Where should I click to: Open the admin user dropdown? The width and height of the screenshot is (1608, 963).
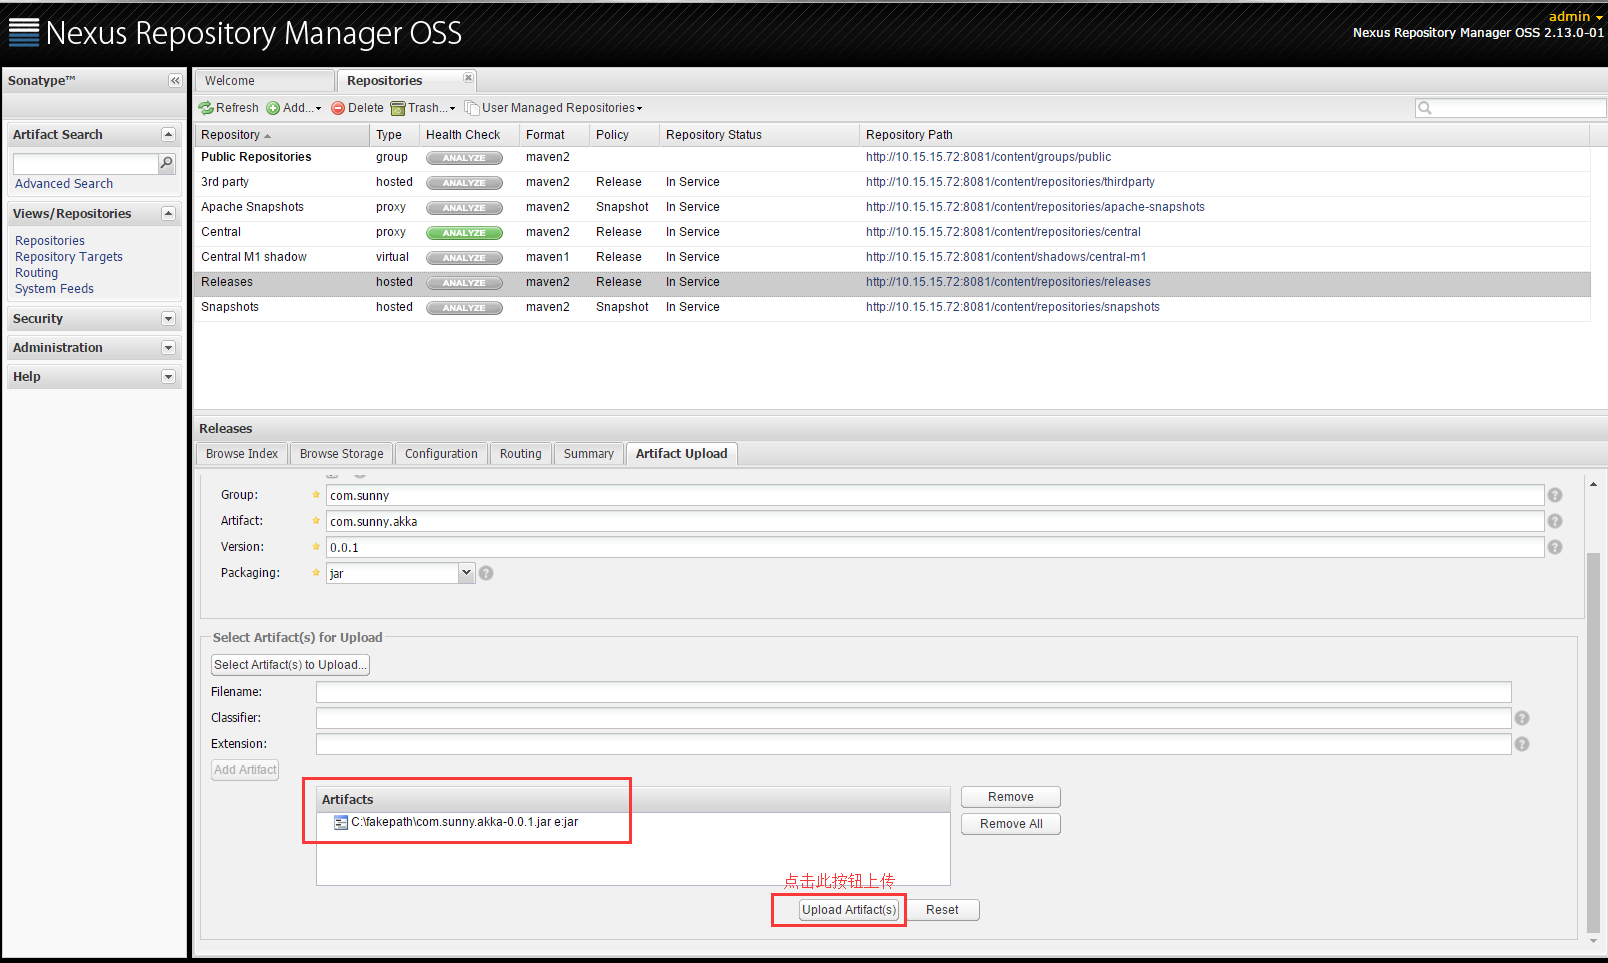[1576, 16]
